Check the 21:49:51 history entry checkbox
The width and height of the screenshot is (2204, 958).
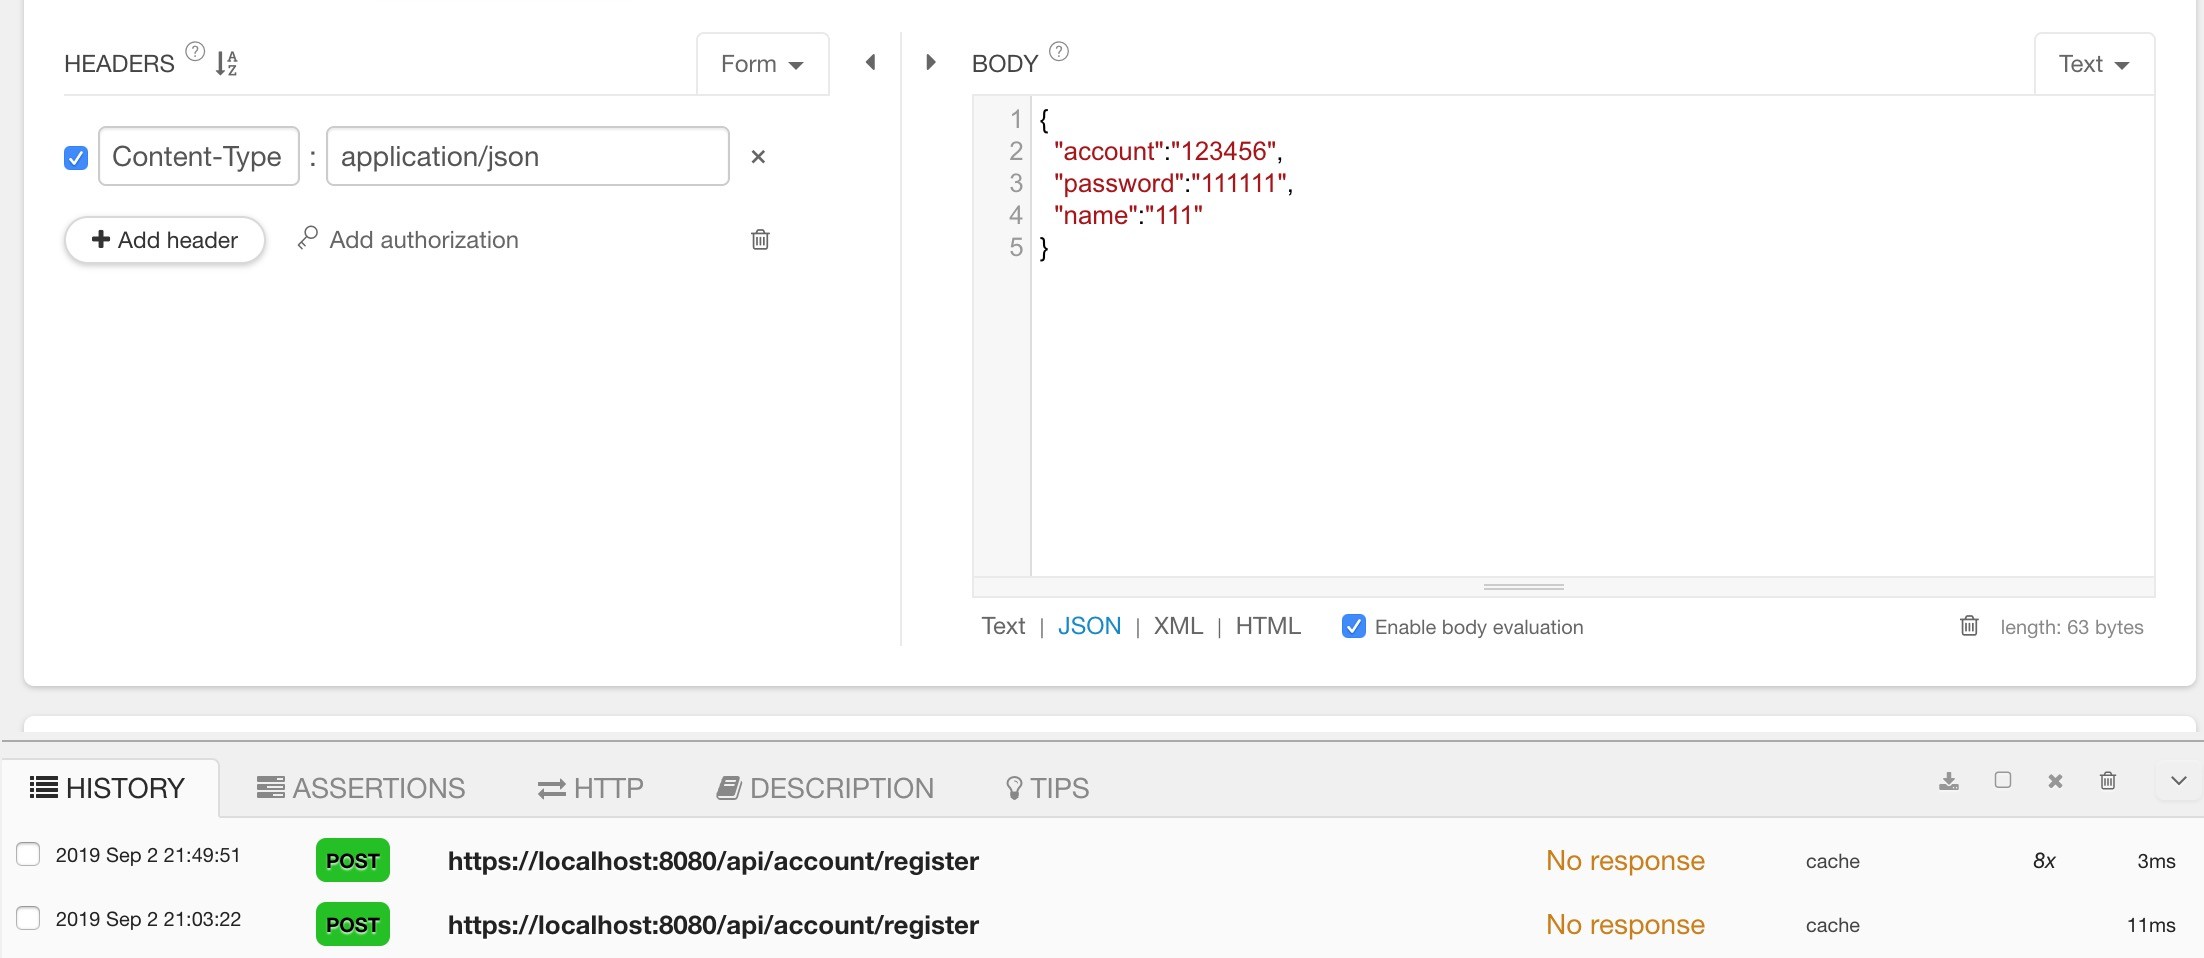(x=28, y=854)
